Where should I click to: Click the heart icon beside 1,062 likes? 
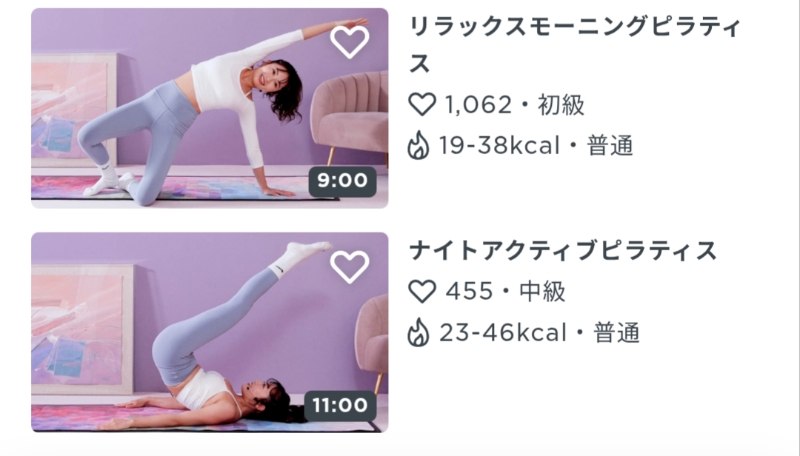pos(422,105)
